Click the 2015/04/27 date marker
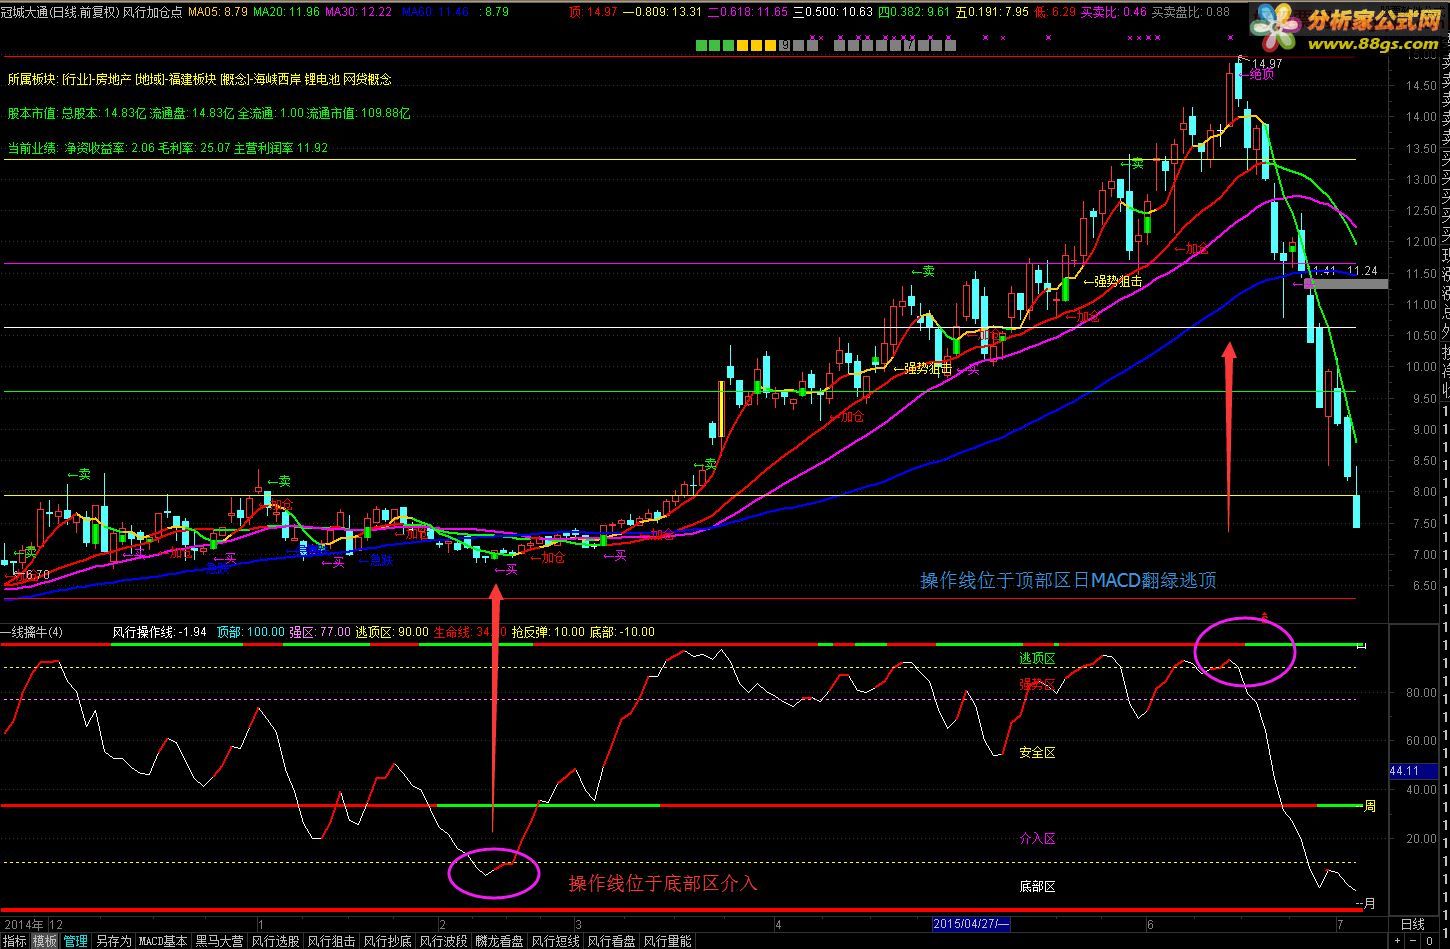This screenshot has width=1450, height=949. click(x=971, y=924)
